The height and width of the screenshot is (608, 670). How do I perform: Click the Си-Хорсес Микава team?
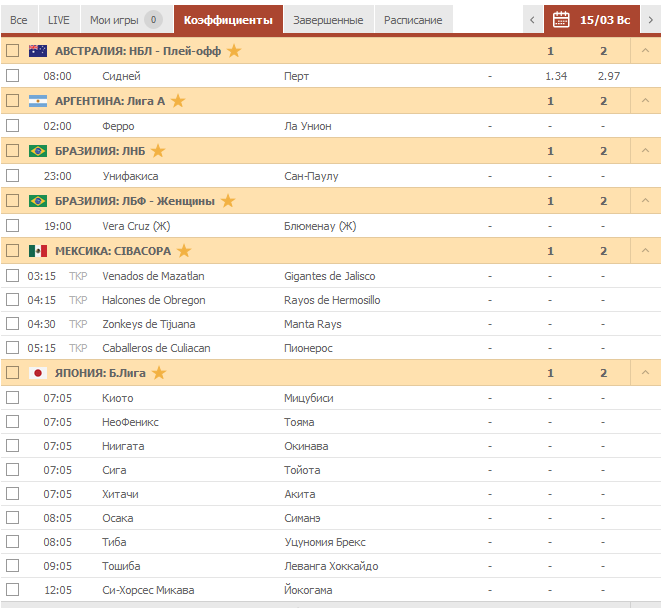[148, 590]
